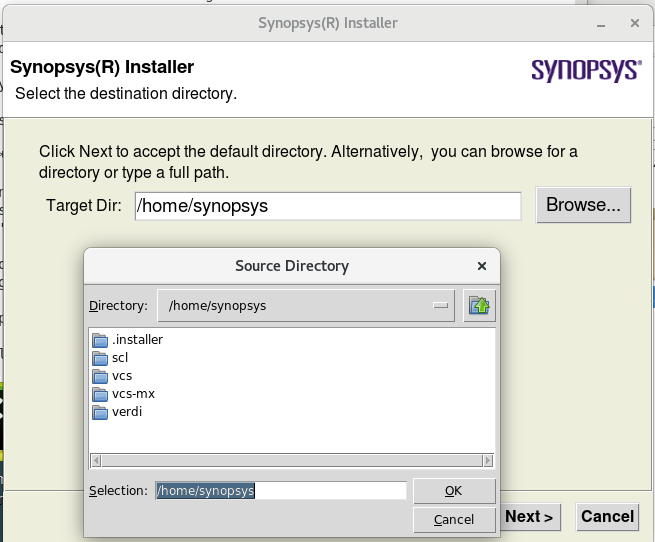This screenshot has height=542, width=655.
Task: Click horizontal scrollbar left arrow
Action: 96,461
